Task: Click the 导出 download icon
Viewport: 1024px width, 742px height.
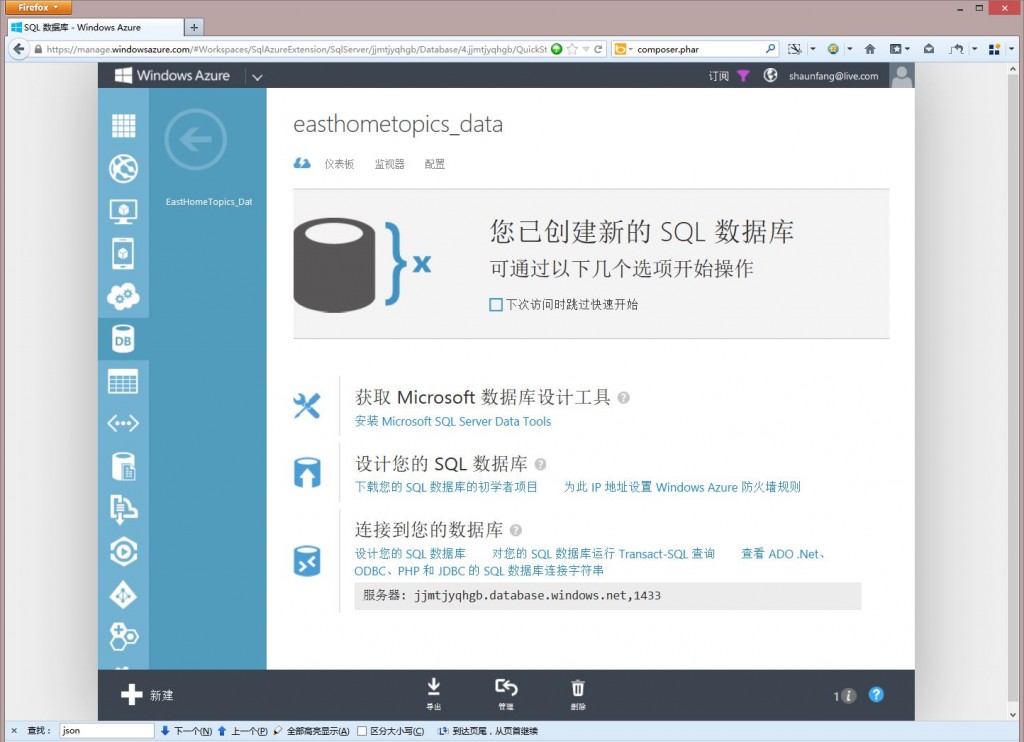Action: [x=434, y=688]
